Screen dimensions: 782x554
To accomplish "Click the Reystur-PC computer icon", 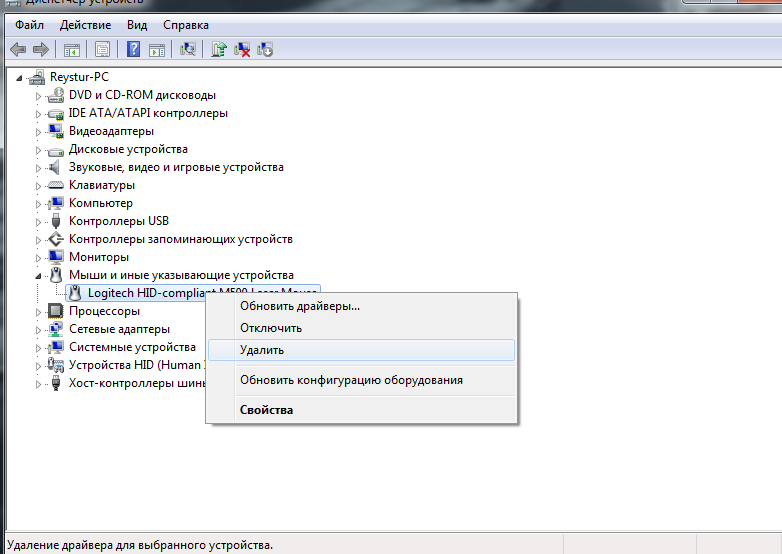I will coord(37,77).
